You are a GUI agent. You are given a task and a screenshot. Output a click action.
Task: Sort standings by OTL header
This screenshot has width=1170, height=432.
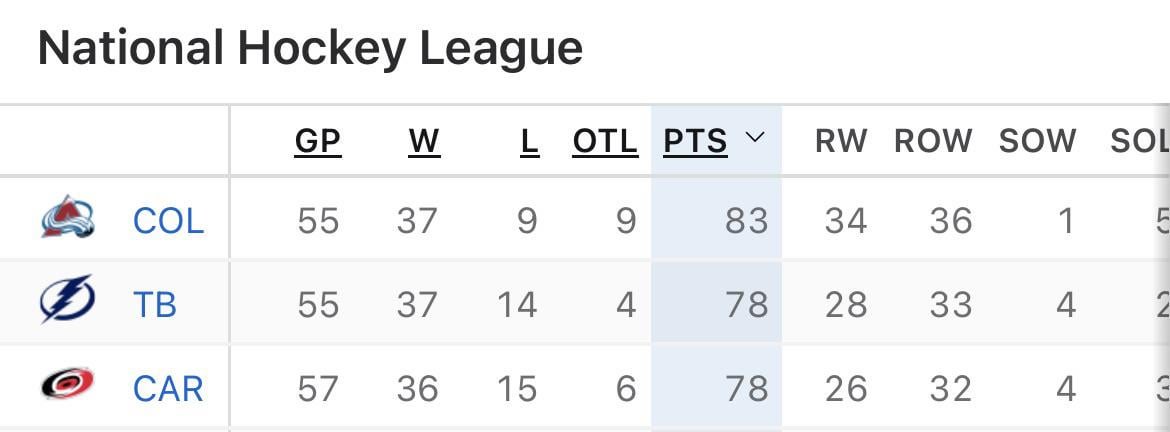(605, 141)
